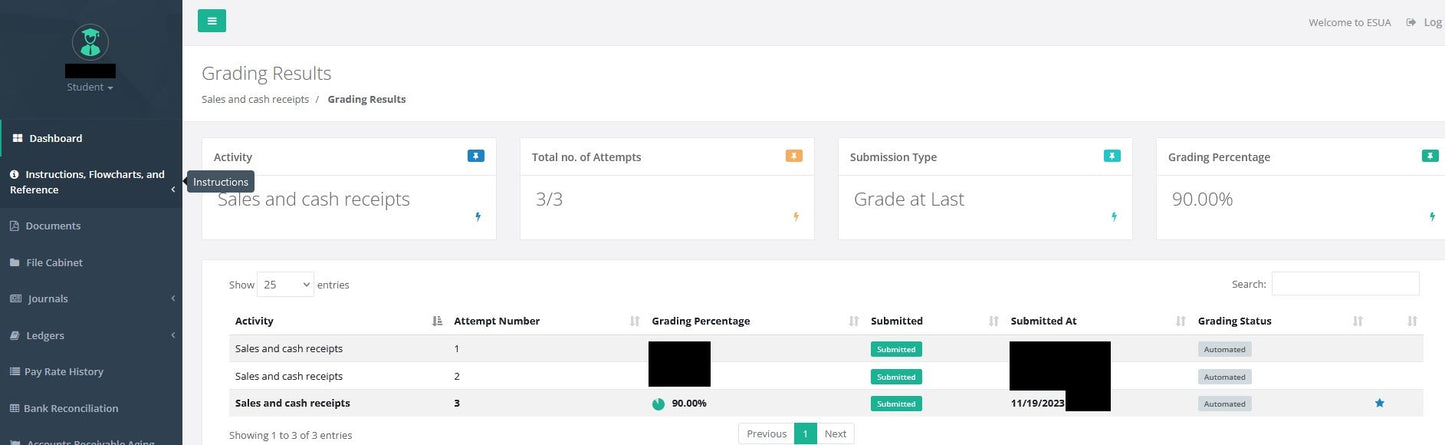Click Automated badge for attempt 2
The image size is (1445, 445).
click(x=1225, y=377)
